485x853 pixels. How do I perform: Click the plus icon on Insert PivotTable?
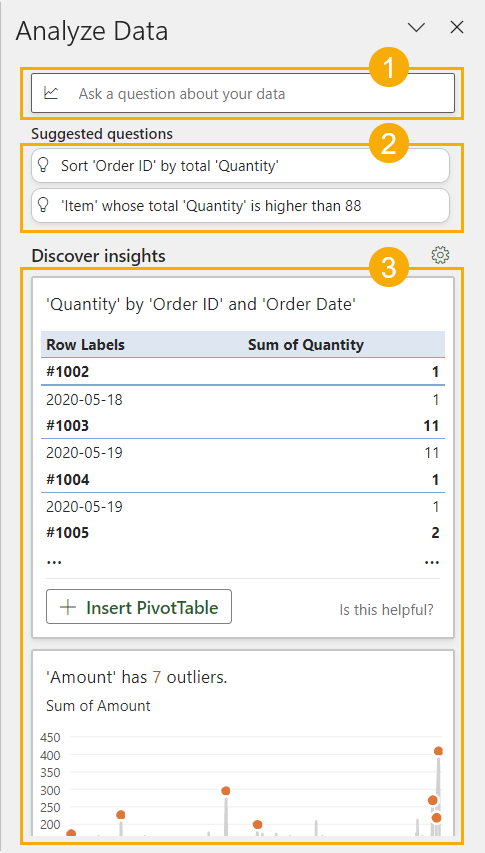click(x=67, y=607)
